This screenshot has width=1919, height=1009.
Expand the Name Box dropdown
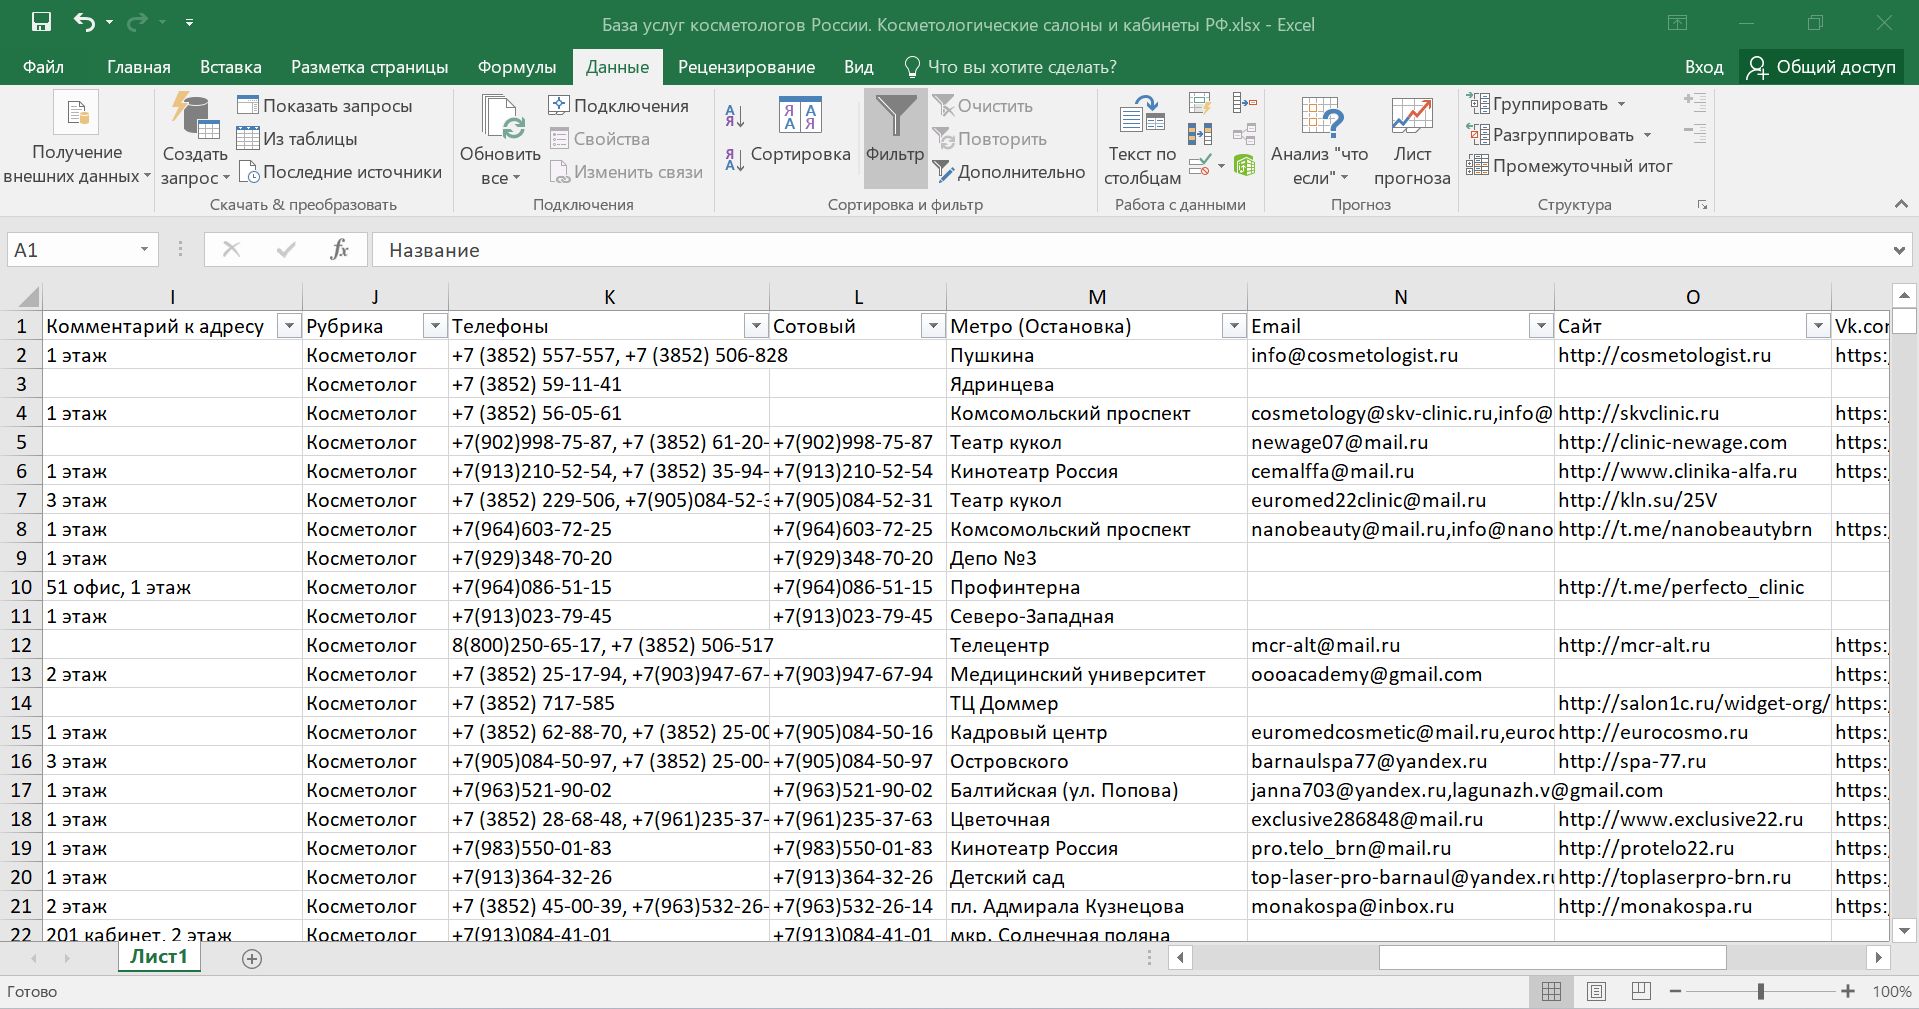pyautogui.click(x=144, y=250)
